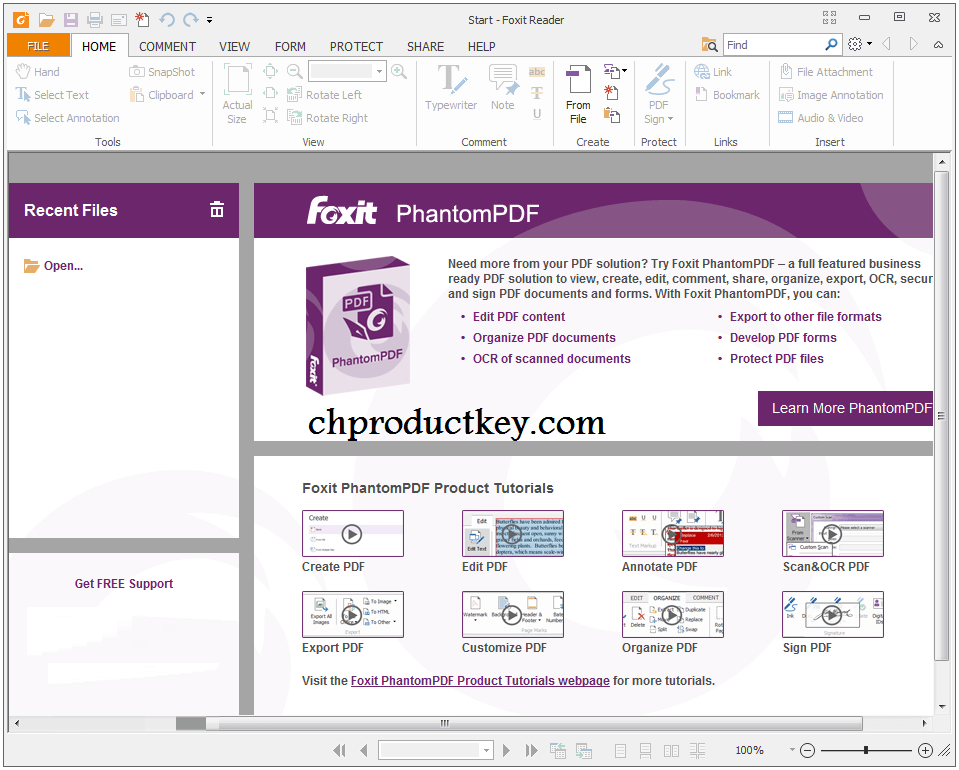Click the Undo arrow icon
The image size is (959, 770).
pyautogui.click(x=167, y=20)
